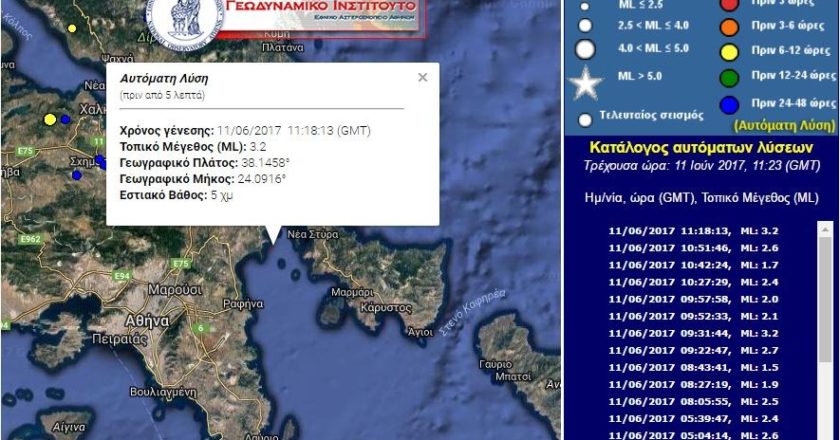Click the green Πριν 12-24 ώρες legend circle
This screenshot has width=840, height=440.
coord(729,78)
